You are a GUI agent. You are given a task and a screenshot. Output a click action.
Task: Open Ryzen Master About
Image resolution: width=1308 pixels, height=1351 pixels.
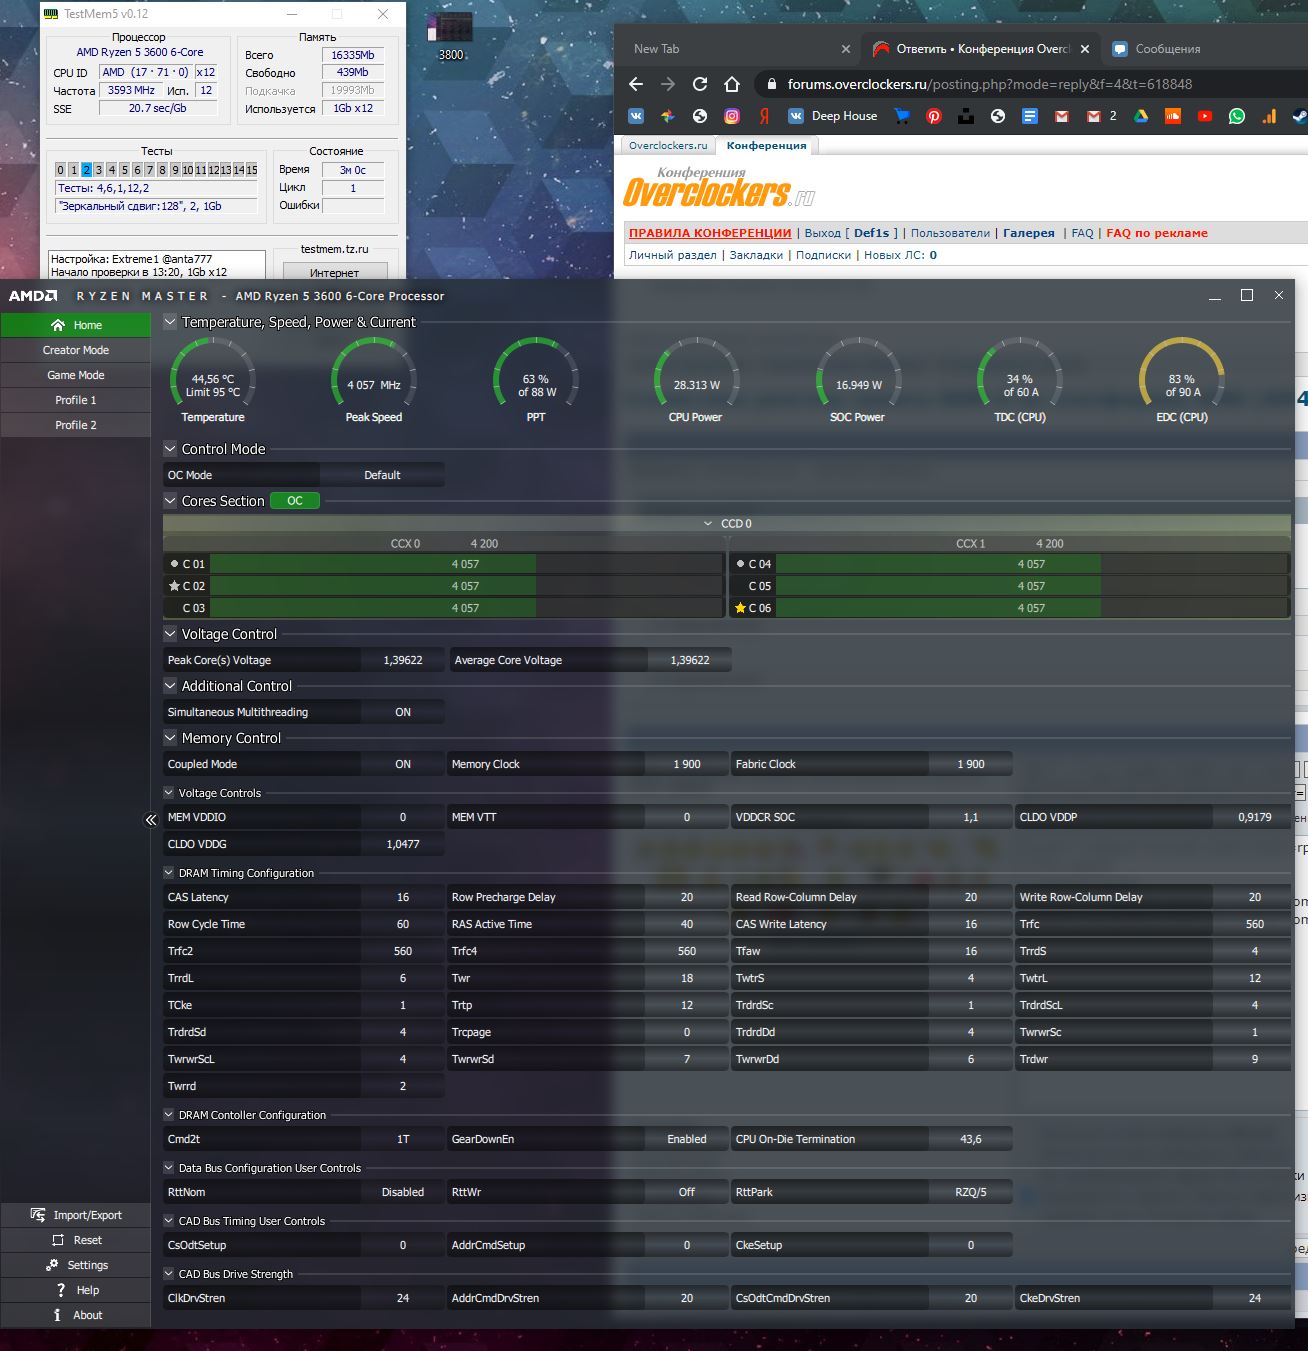click(76, 1315)
